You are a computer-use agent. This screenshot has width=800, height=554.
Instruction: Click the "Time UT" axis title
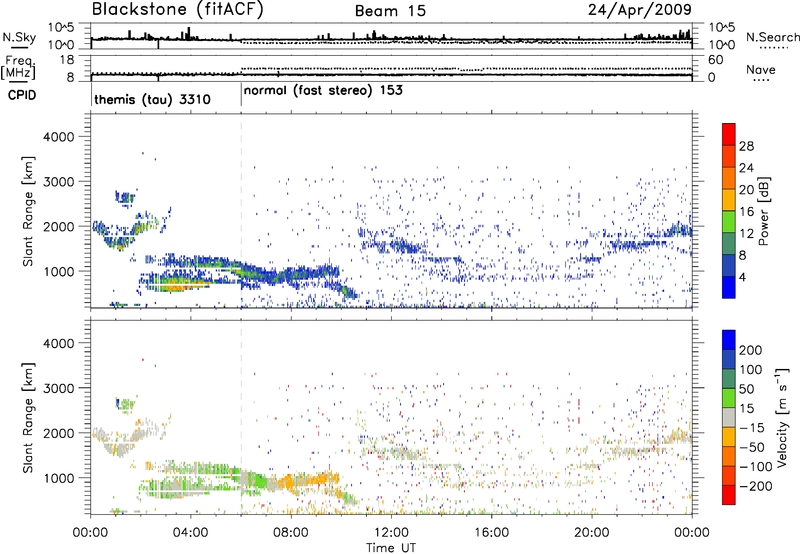[x=391, y=548]
